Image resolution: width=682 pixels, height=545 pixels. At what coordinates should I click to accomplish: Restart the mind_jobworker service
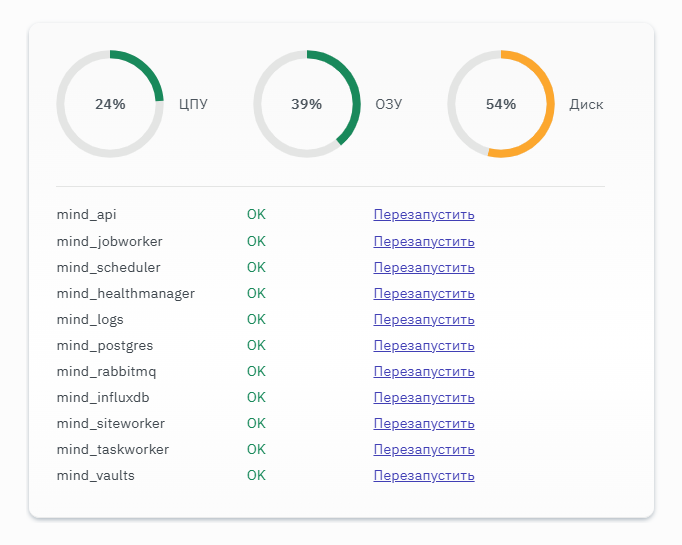[x=423, y=241]
